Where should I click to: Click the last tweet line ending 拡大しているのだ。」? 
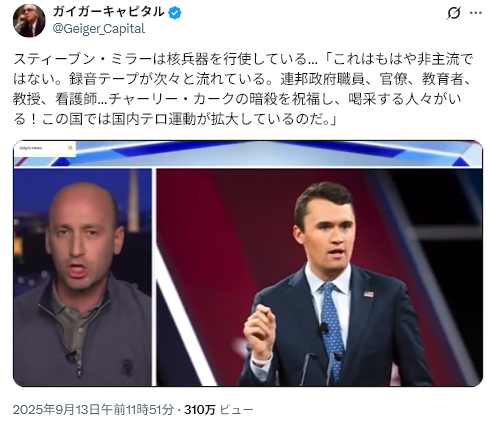(175, 119)
